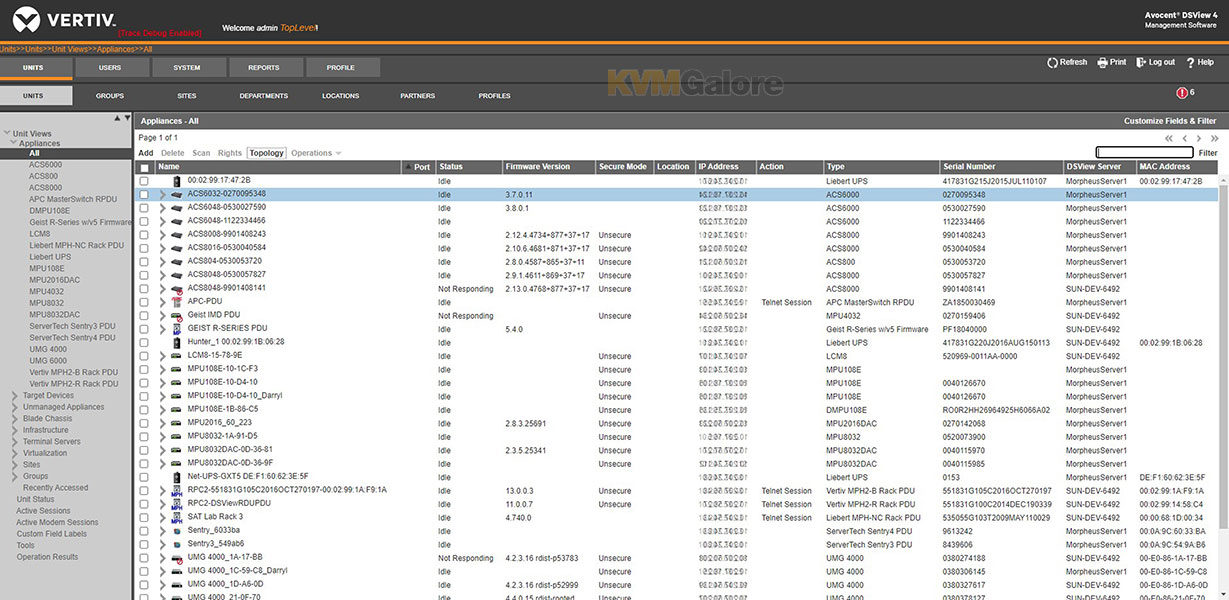Viewport: 1229px width, 600px height.
Task: Click the Geist IMD PDU device icon
Action: point(176,316)
